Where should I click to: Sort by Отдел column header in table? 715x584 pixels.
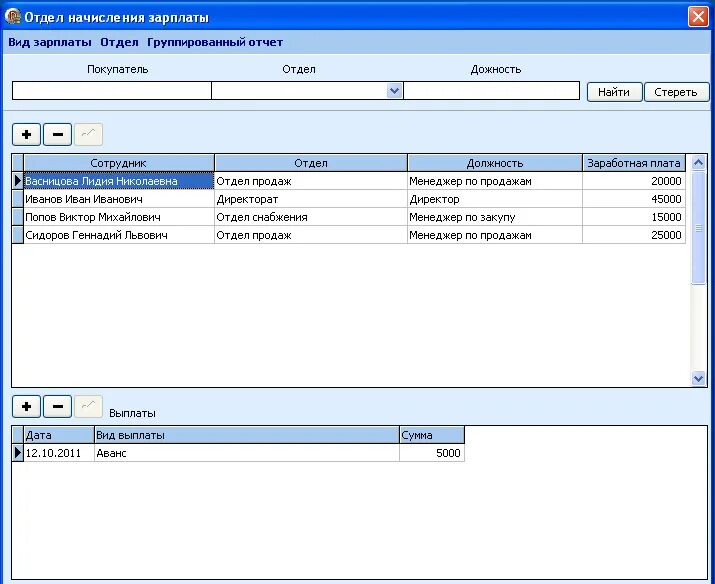click(311, 163)
